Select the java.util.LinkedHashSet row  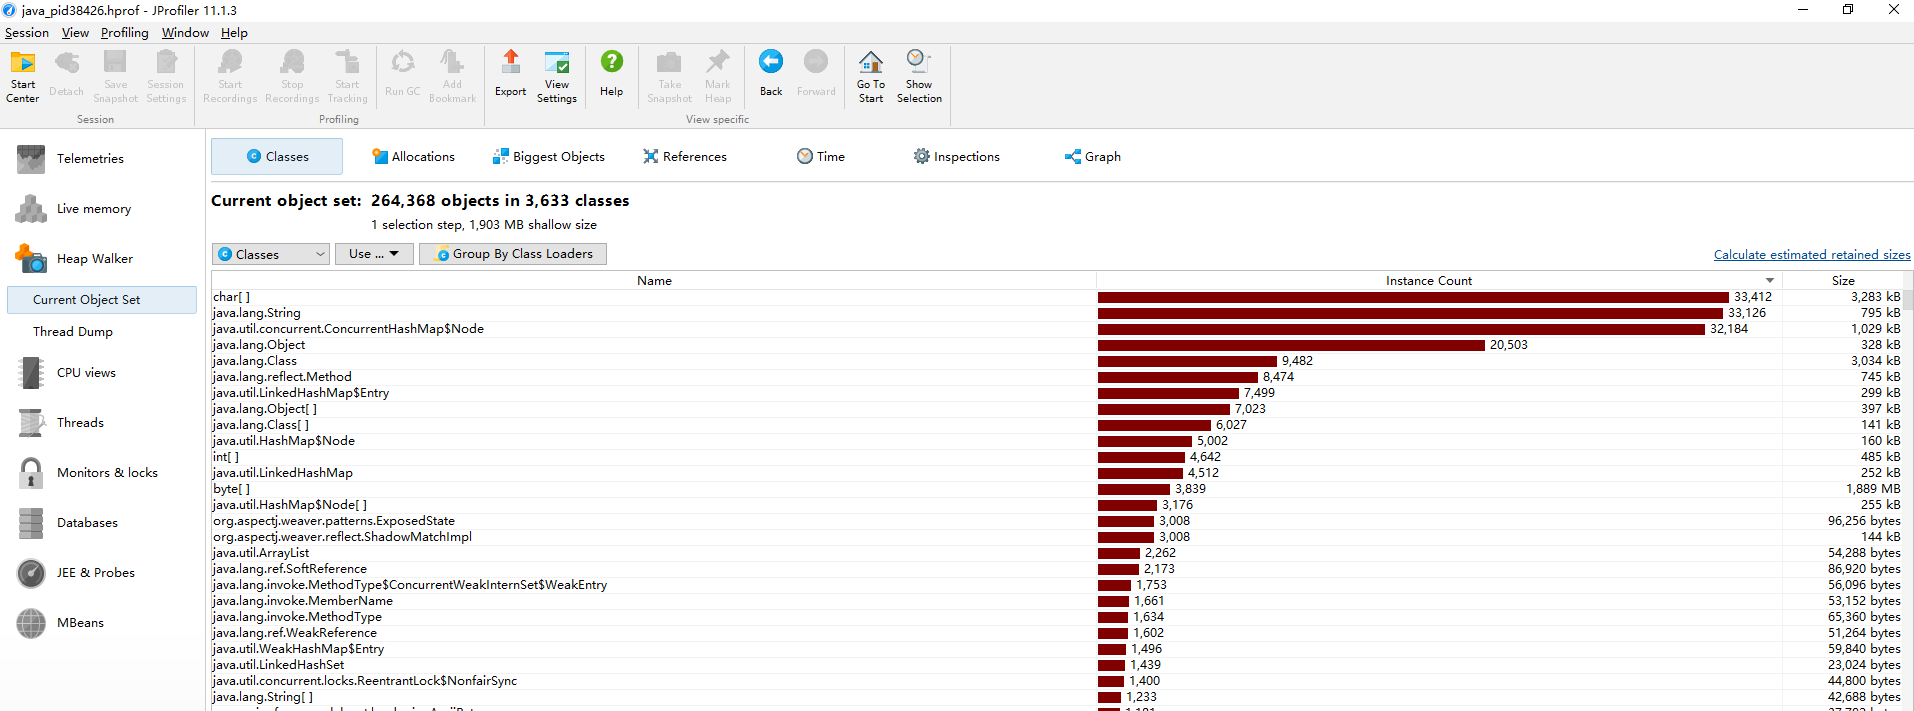(x=1056, y=665)
